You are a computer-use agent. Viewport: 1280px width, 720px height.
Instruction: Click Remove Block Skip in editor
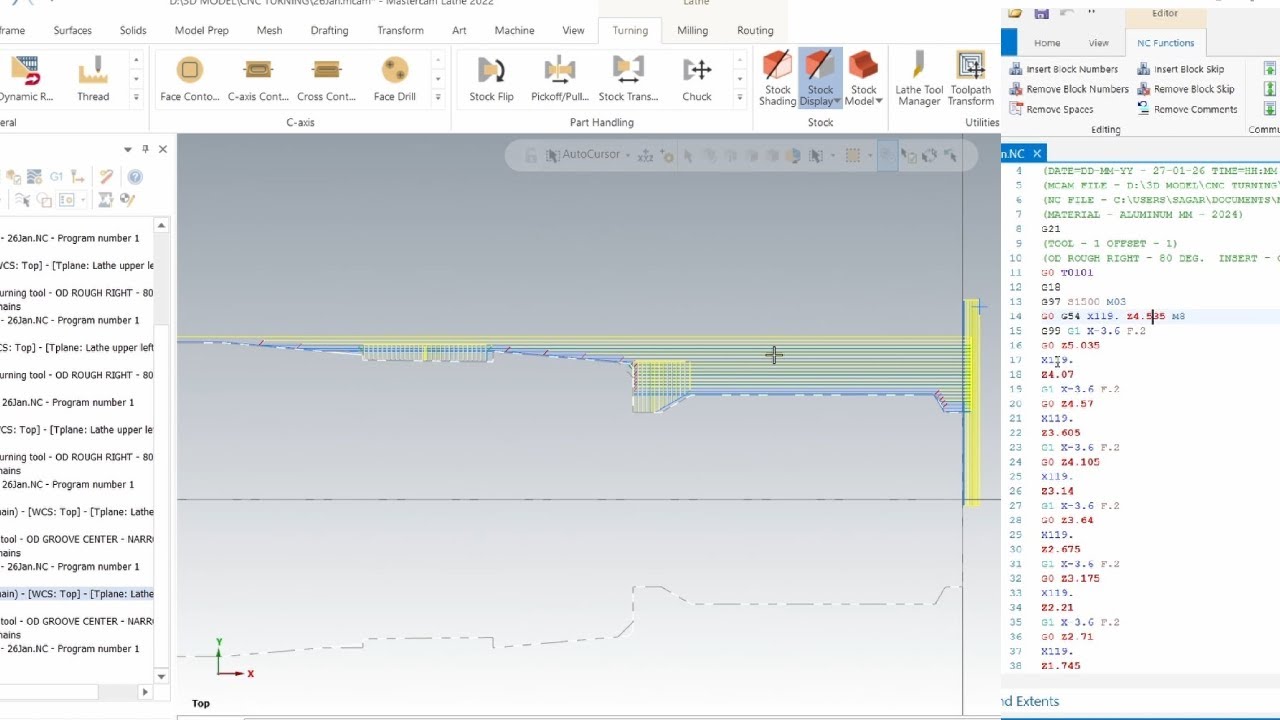1186,89
